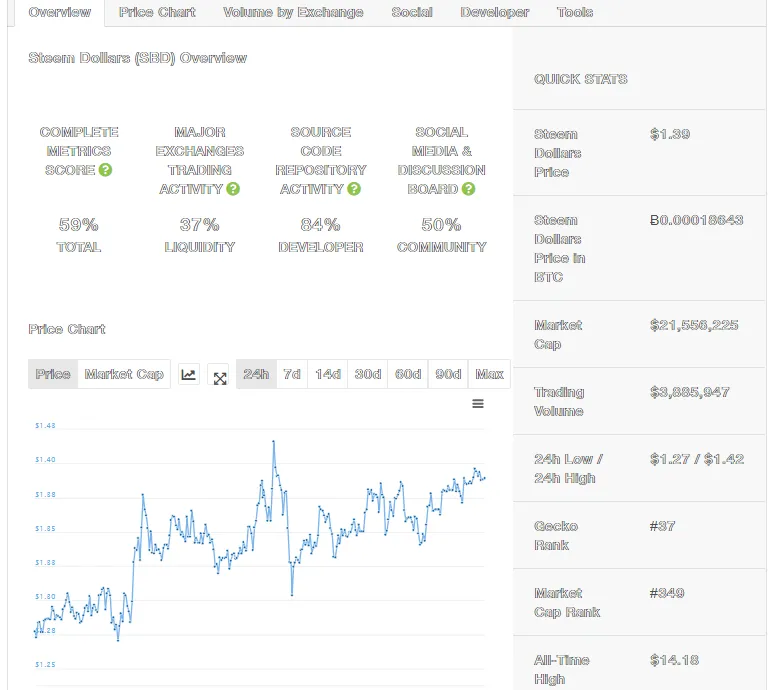Open the Developer tab
The width and height of the screenshot is (773, 690).
point(494,12)
